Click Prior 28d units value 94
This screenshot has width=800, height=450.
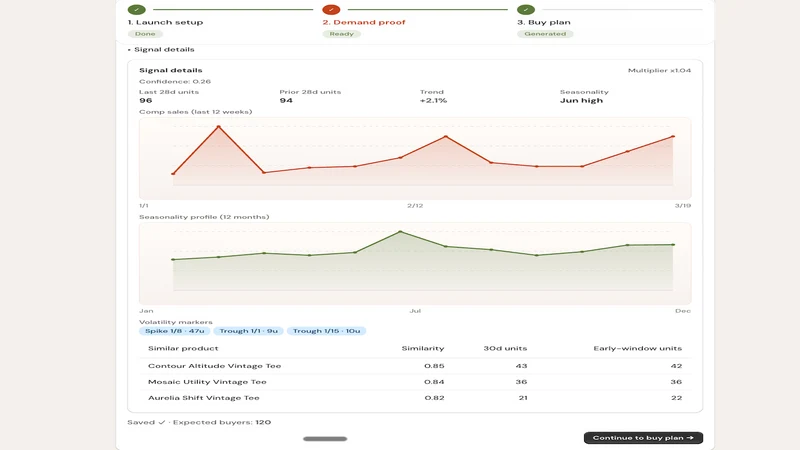click(x=286, y=101)
